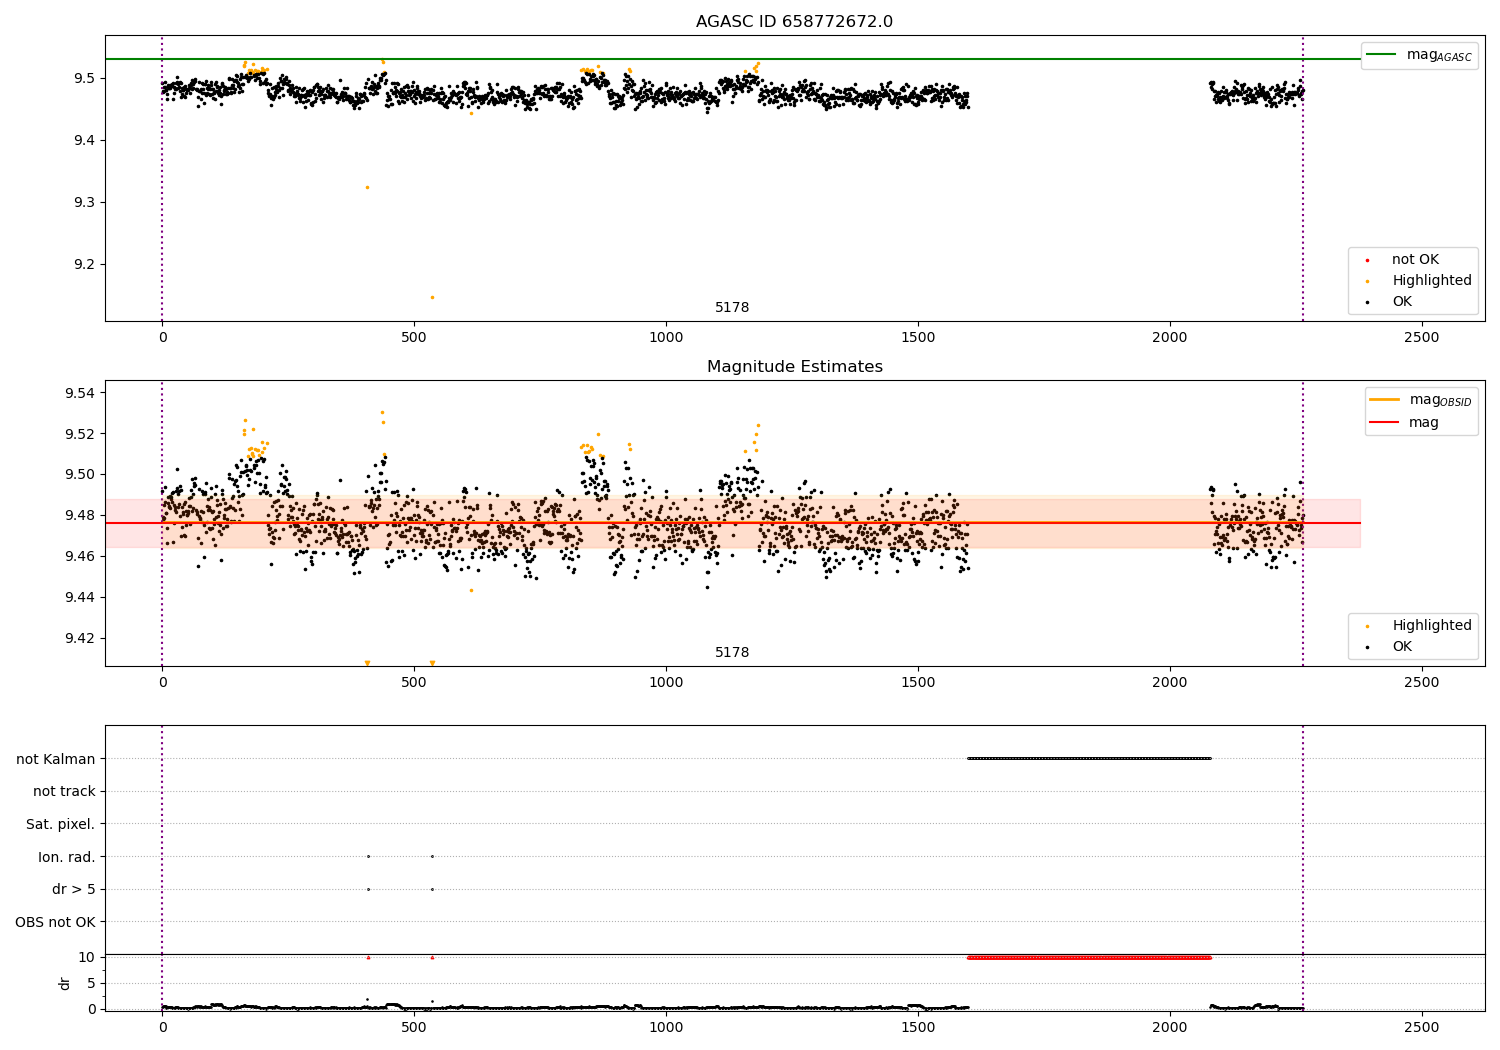Image resolution: width=1500 pixels, height=1050 pixels.
Task: Click 'OK' entry in the Magnitude Estimates legend
Action: click(1402, 647)
